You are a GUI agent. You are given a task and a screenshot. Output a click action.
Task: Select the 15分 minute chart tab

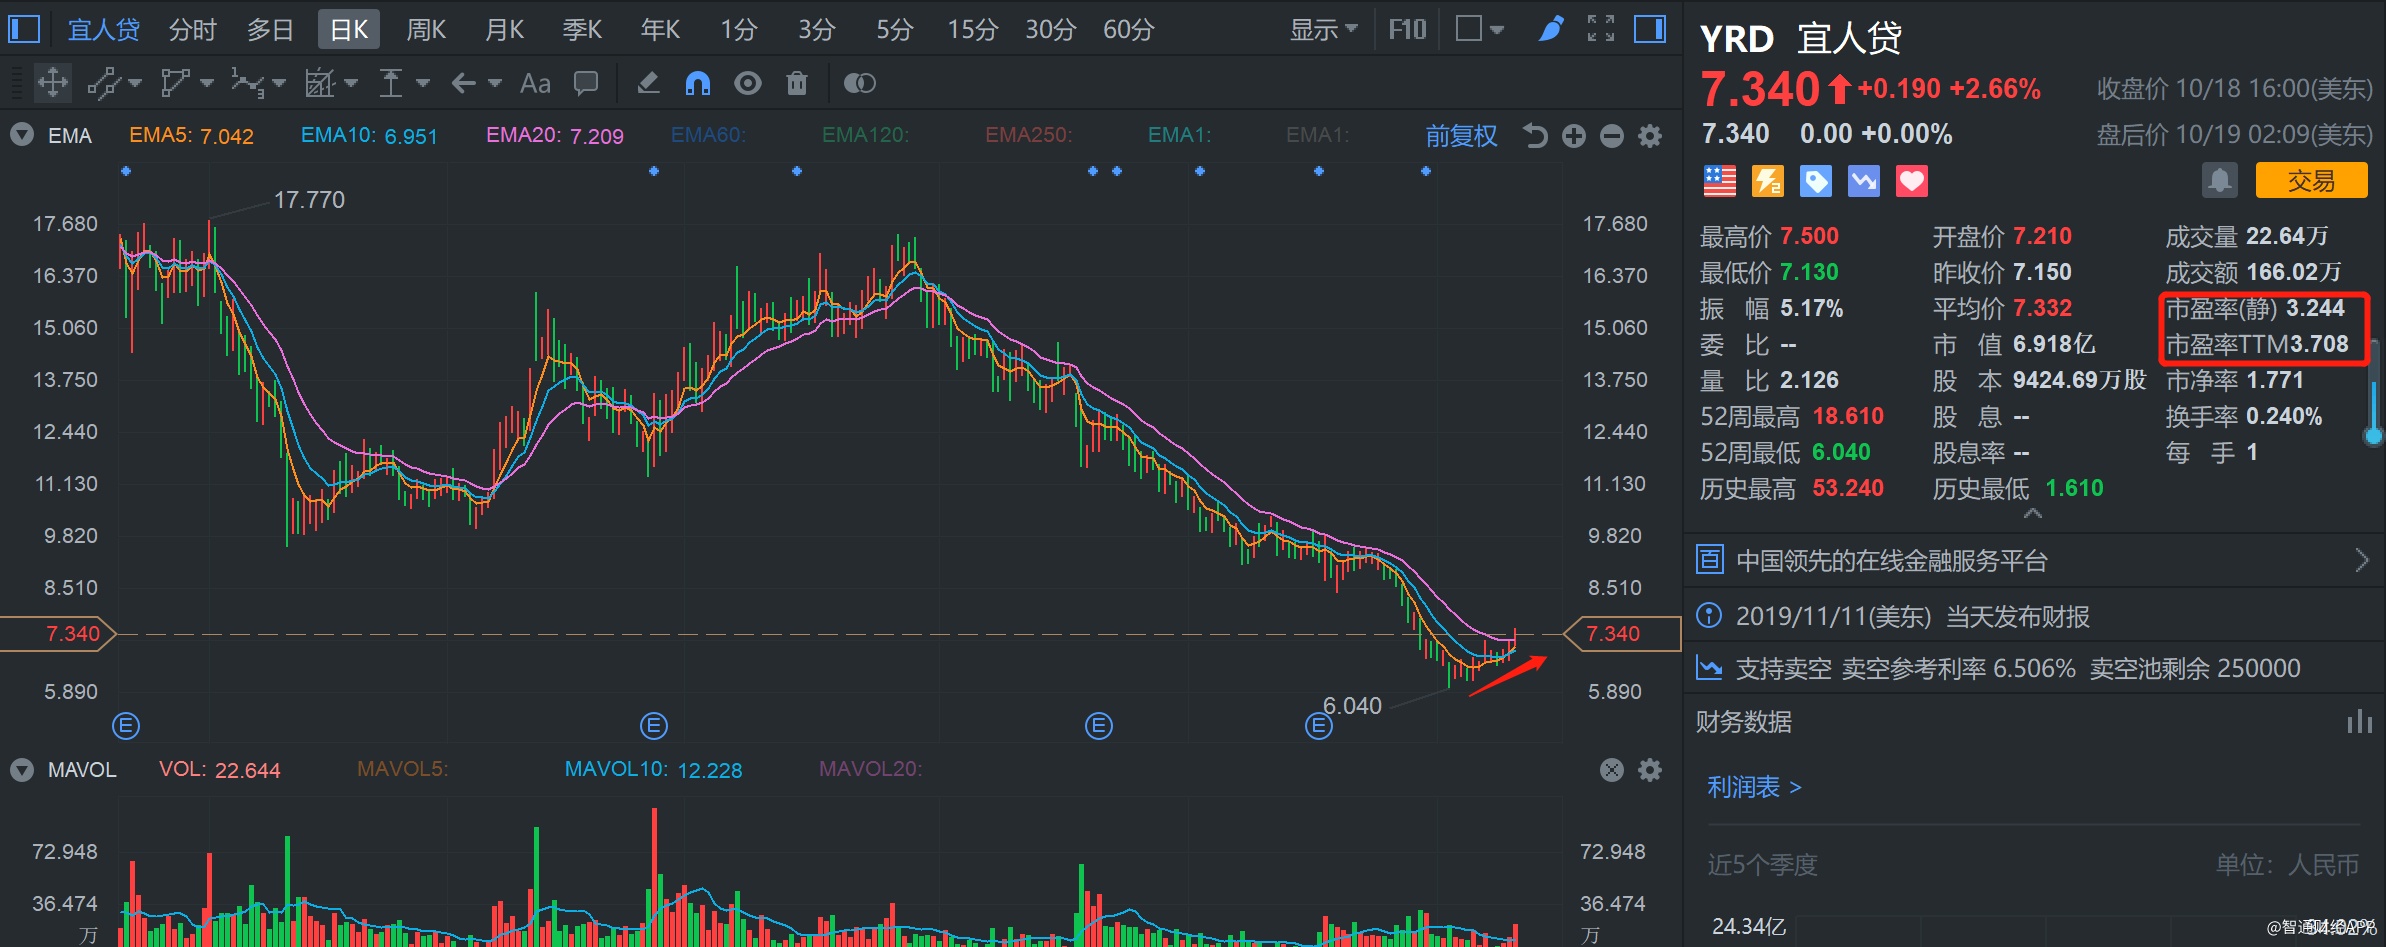coord(973,30)
